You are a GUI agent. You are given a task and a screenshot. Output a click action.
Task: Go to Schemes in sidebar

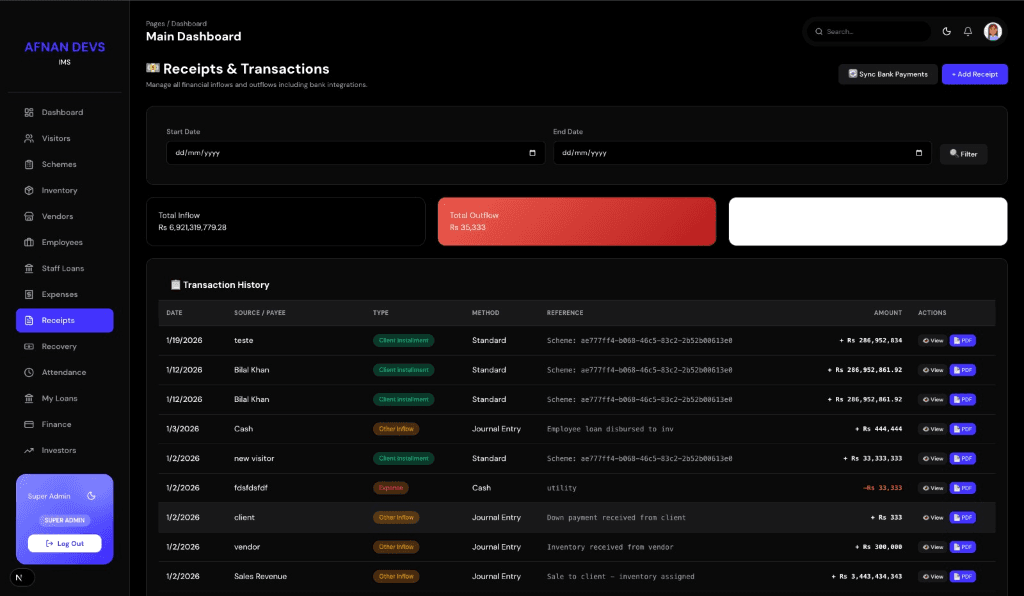click(64, 165)
